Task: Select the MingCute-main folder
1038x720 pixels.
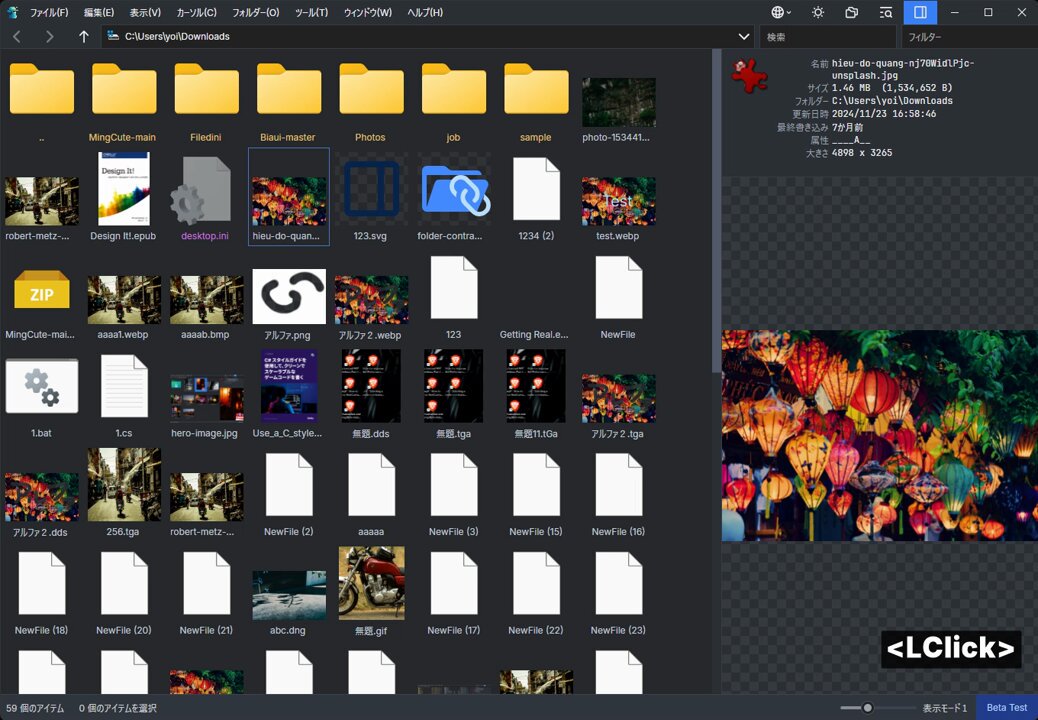Action: (123, 101)
